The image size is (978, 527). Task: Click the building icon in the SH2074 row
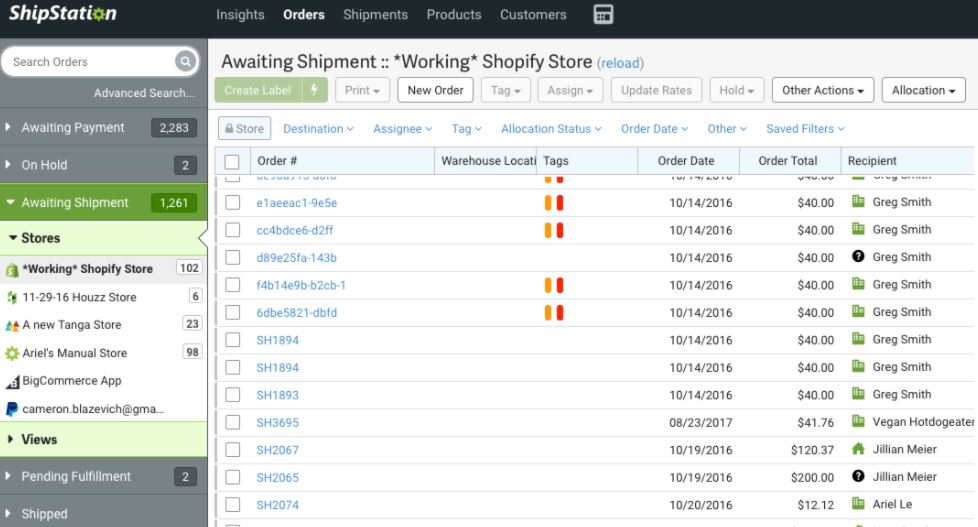858,503
